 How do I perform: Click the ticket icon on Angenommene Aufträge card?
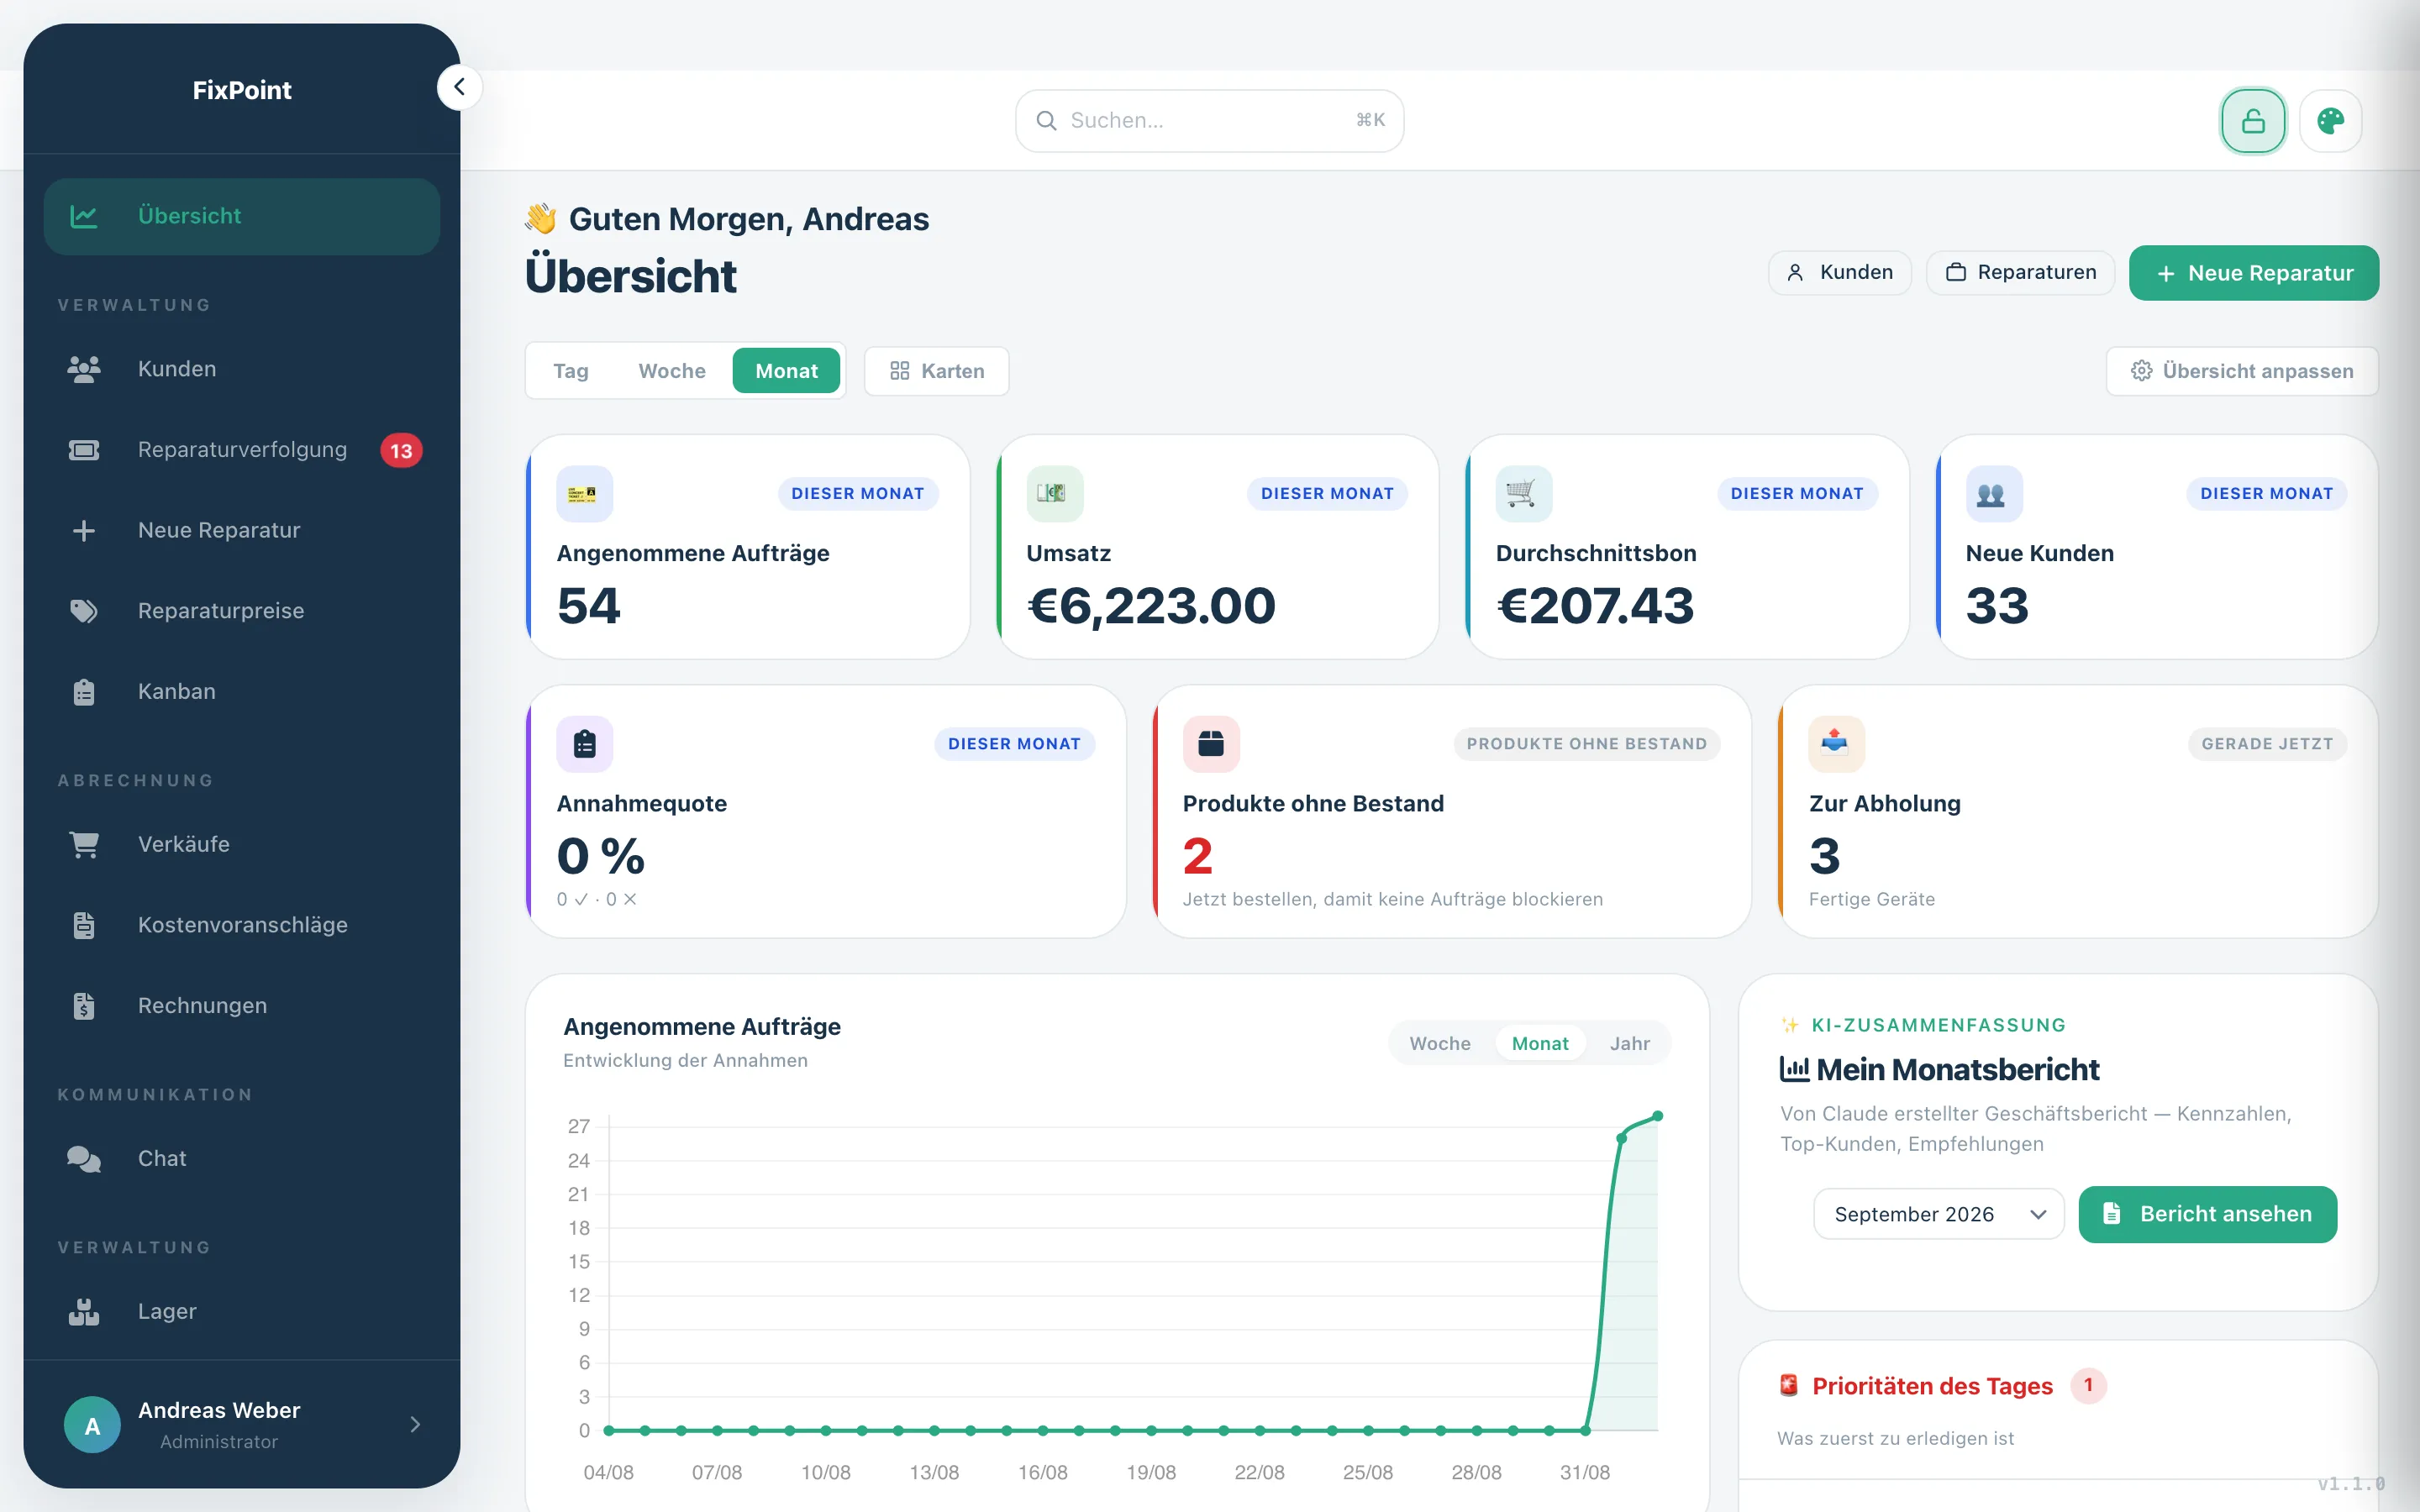584,494
